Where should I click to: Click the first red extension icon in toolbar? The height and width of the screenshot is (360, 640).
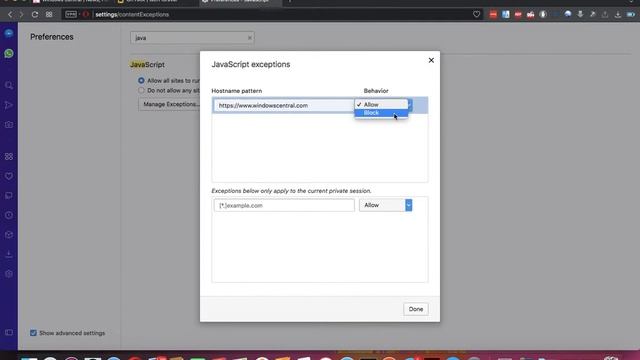pos(493,14)
